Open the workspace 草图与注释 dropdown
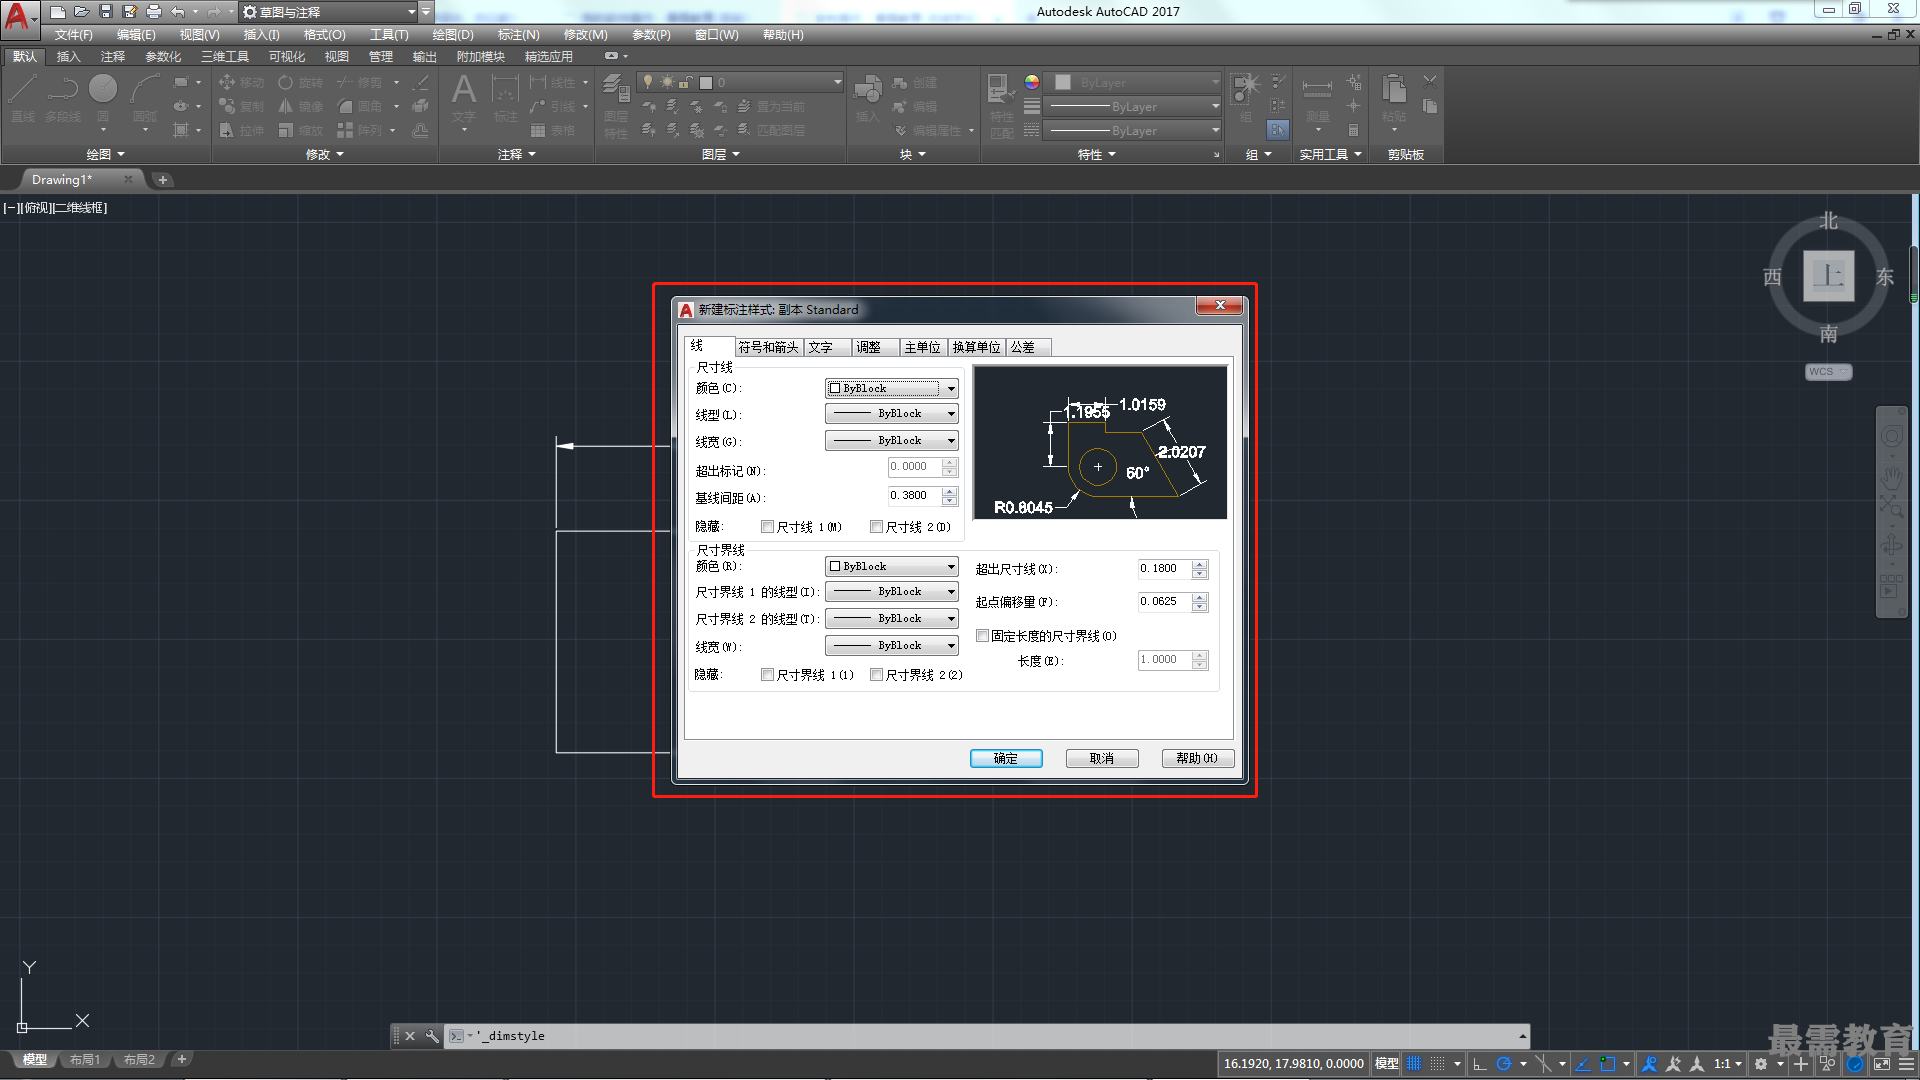Image resolution: width=1920 pixels, height=1080 pixels. 330,12
